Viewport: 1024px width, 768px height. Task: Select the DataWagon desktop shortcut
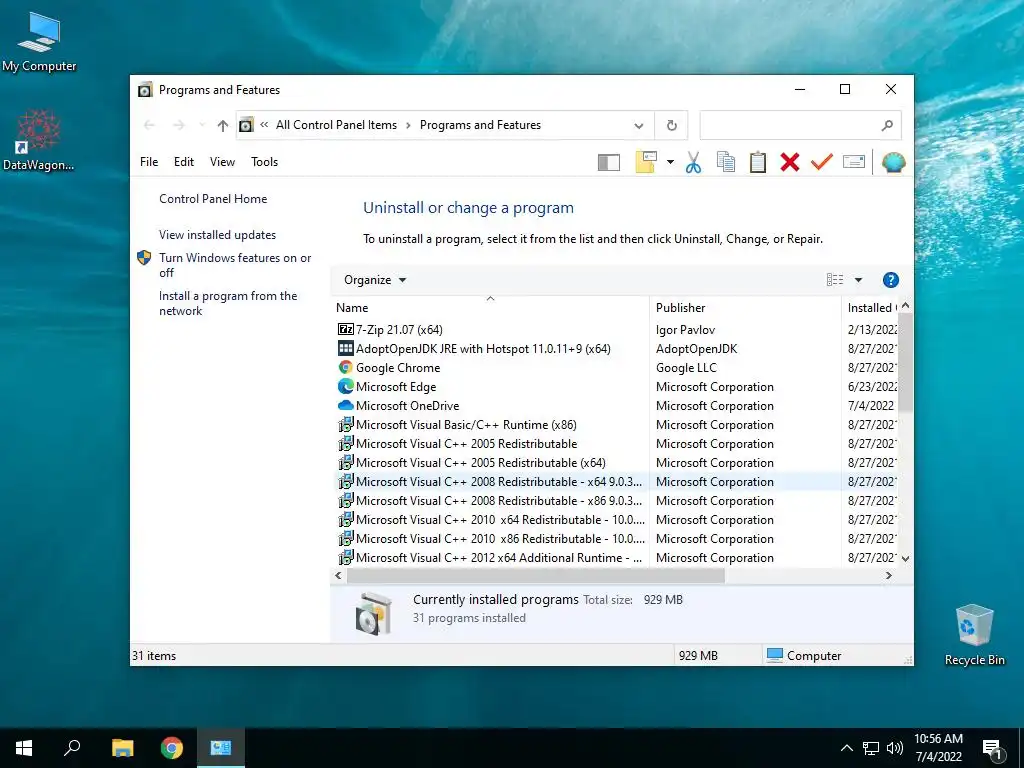(39, 140)
